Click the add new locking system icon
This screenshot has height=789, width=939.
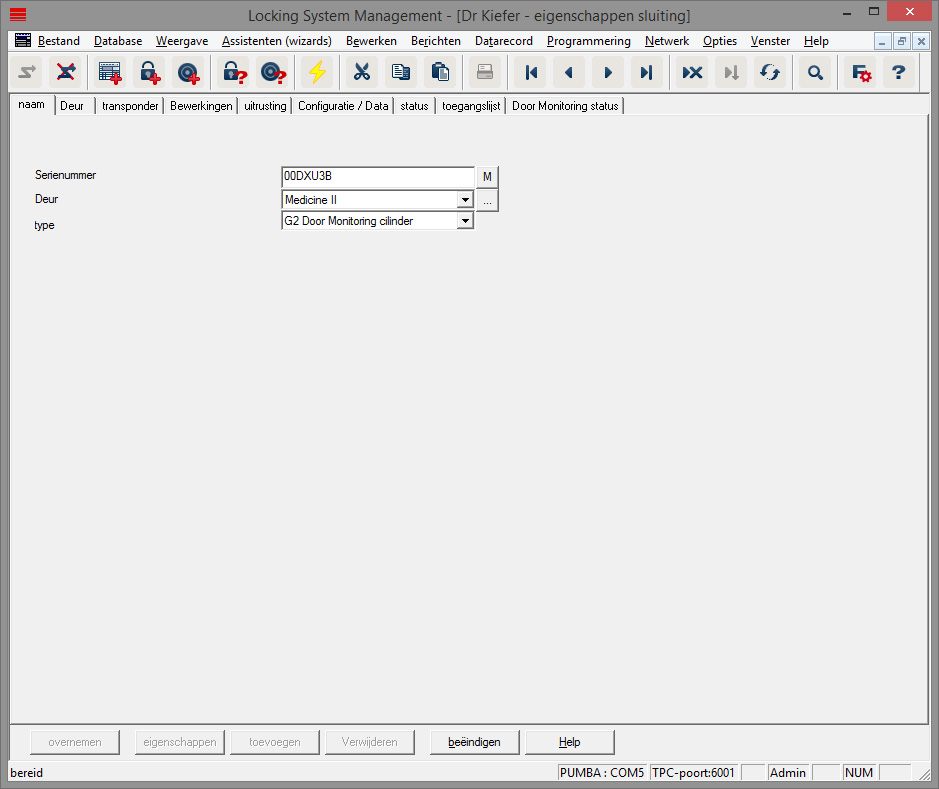point(109,72)
